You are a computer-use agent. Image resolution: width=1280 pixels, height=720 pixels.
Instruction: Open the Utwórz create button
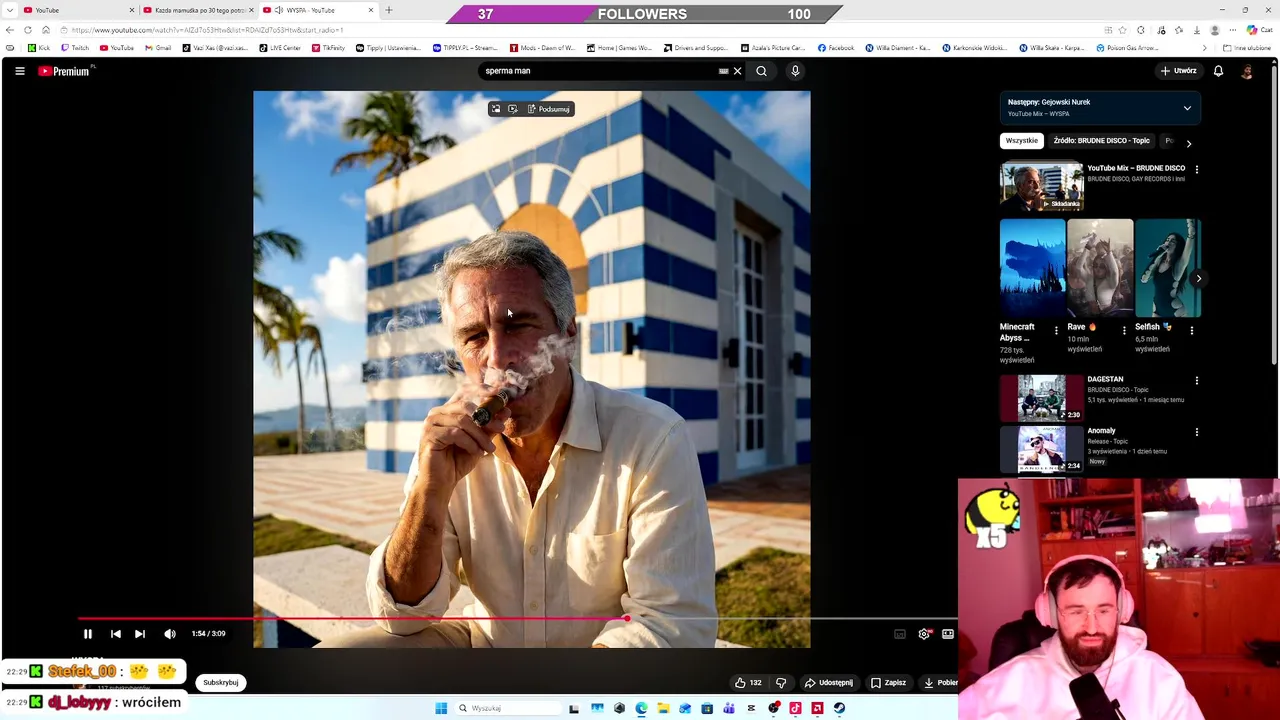click(x=1179, y=71)
